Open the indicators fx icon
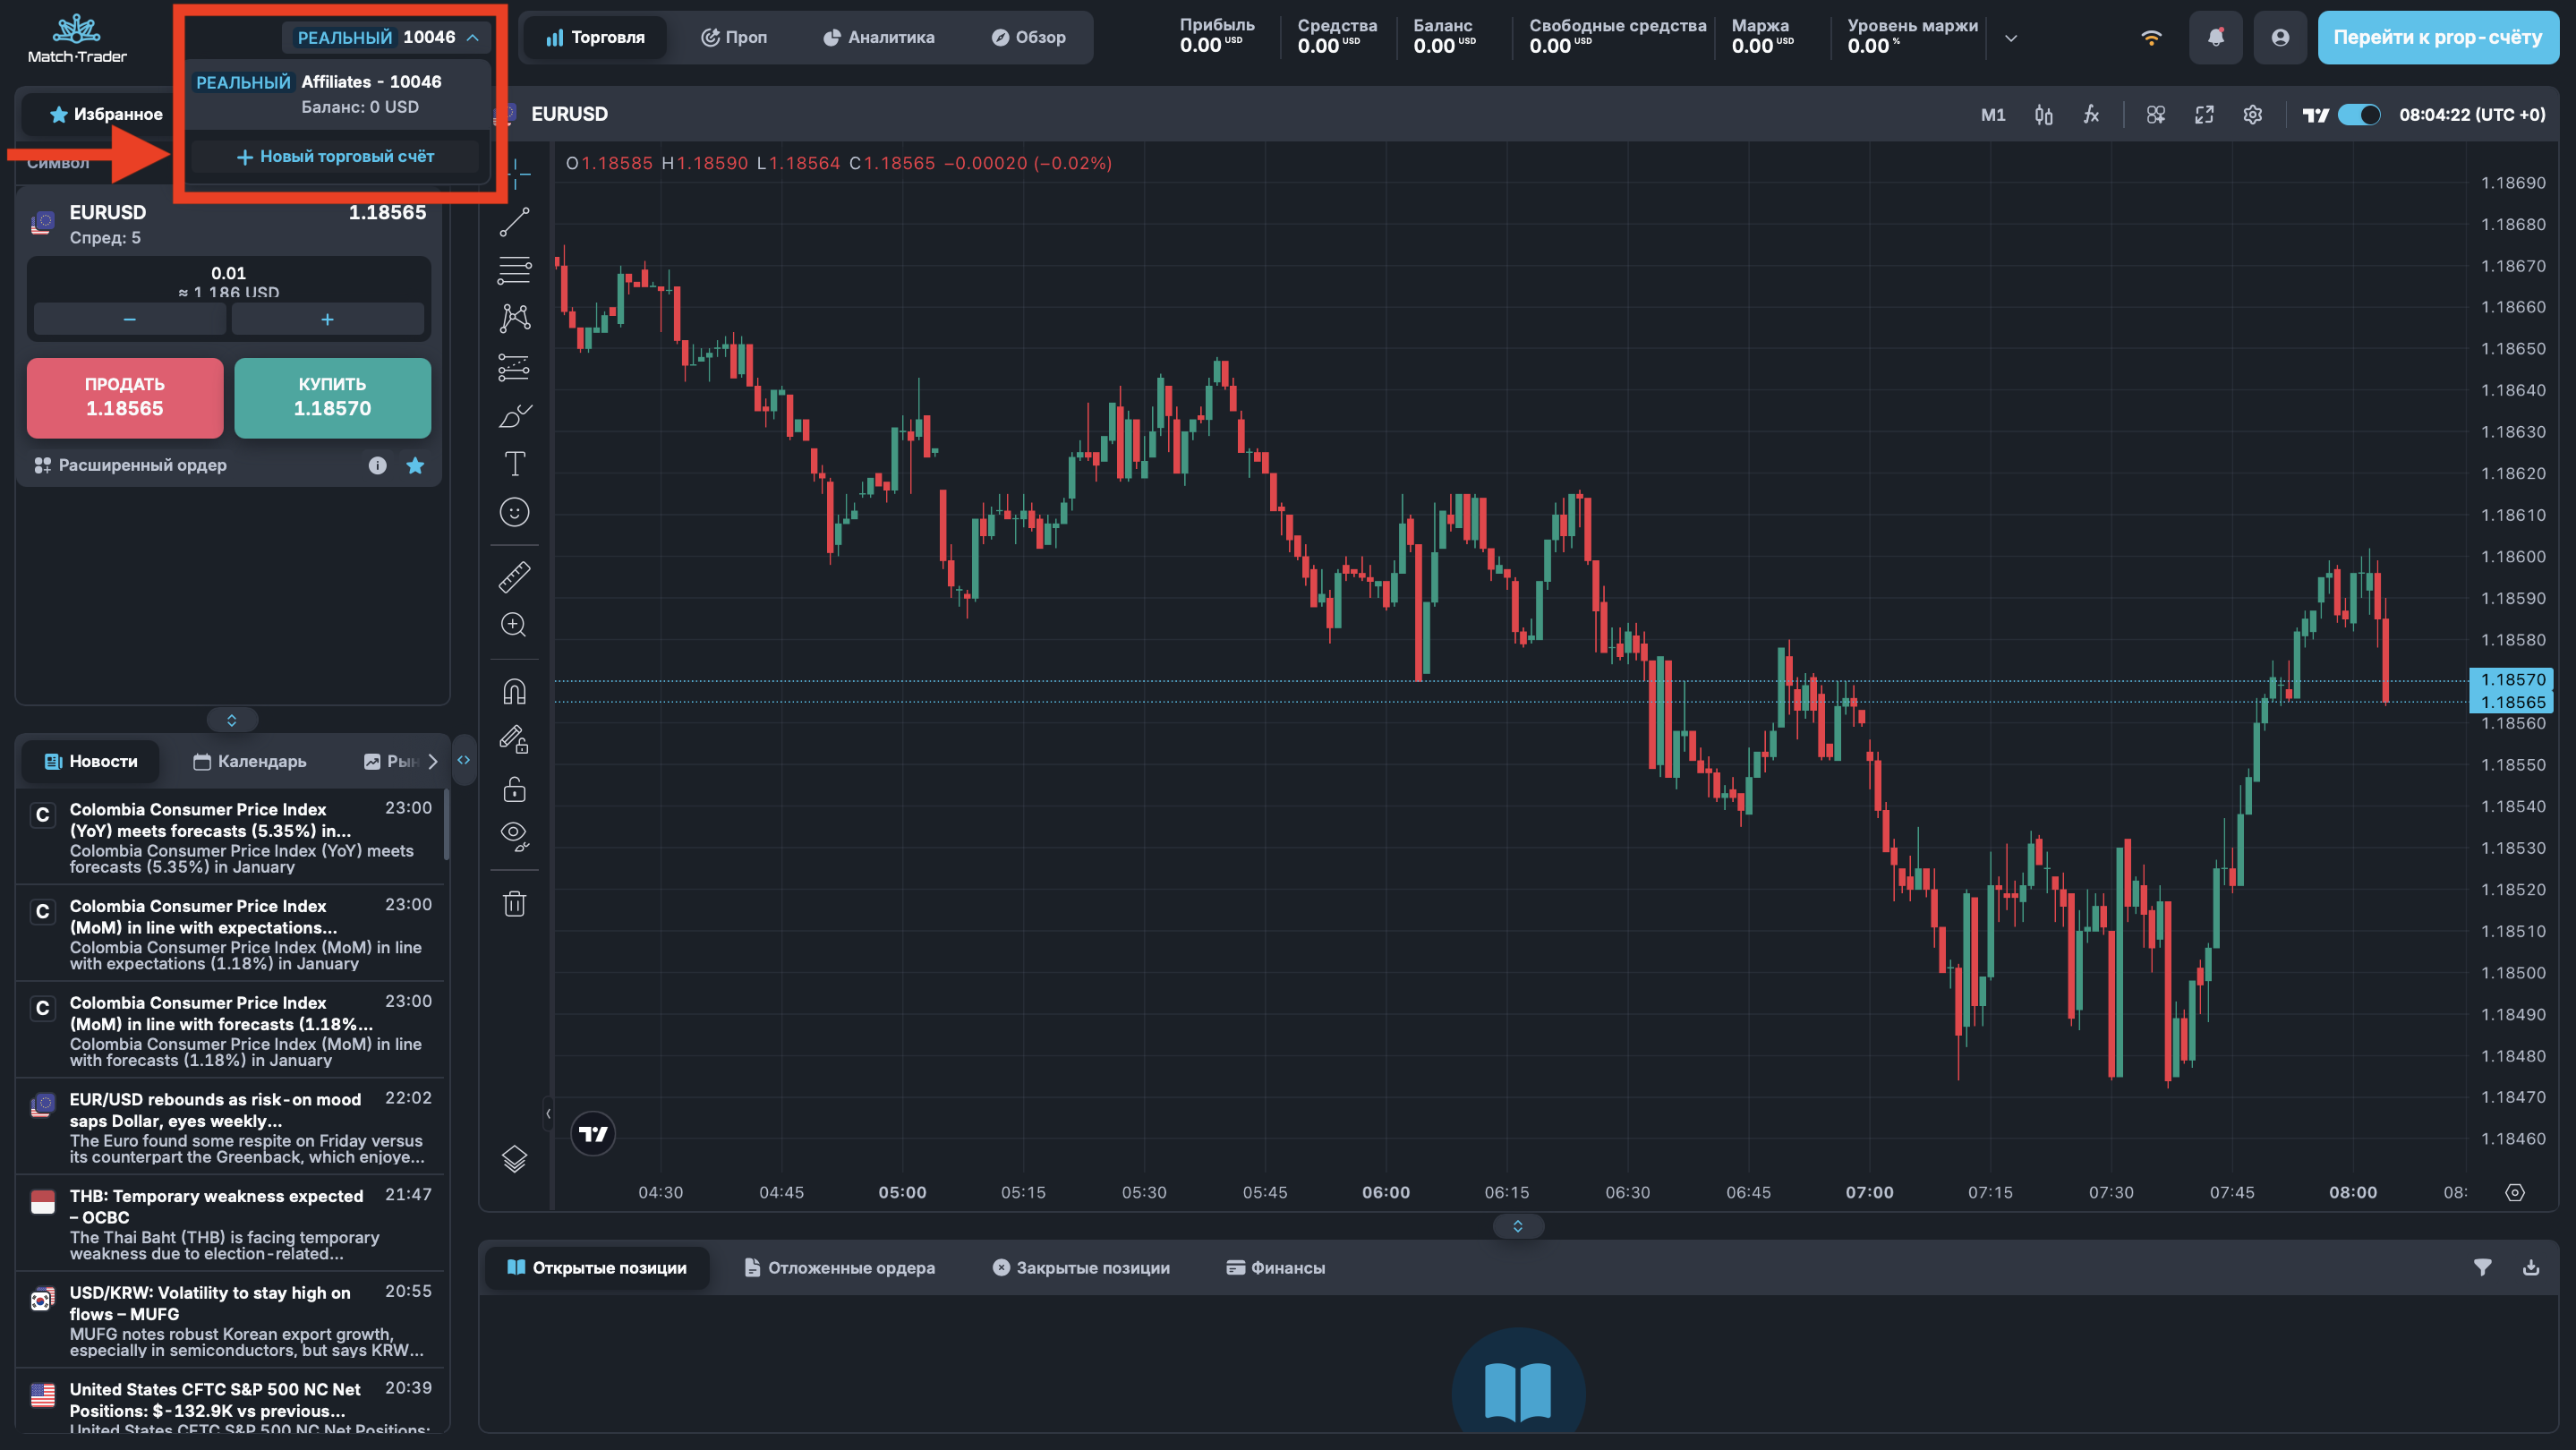This screenshot has width=2576, height=1450. click(x=2091, y=115)
